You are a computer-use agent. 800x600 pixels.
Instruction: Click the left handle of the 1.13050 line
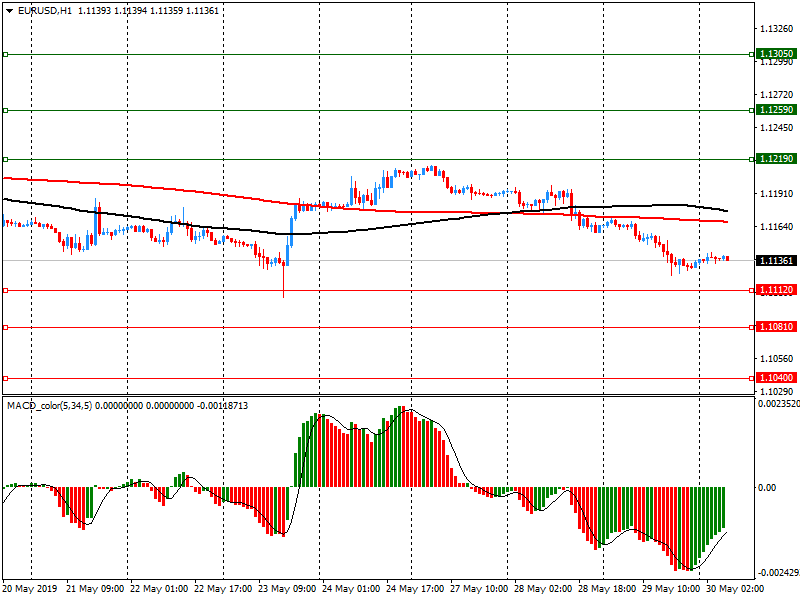coord(5,54)
